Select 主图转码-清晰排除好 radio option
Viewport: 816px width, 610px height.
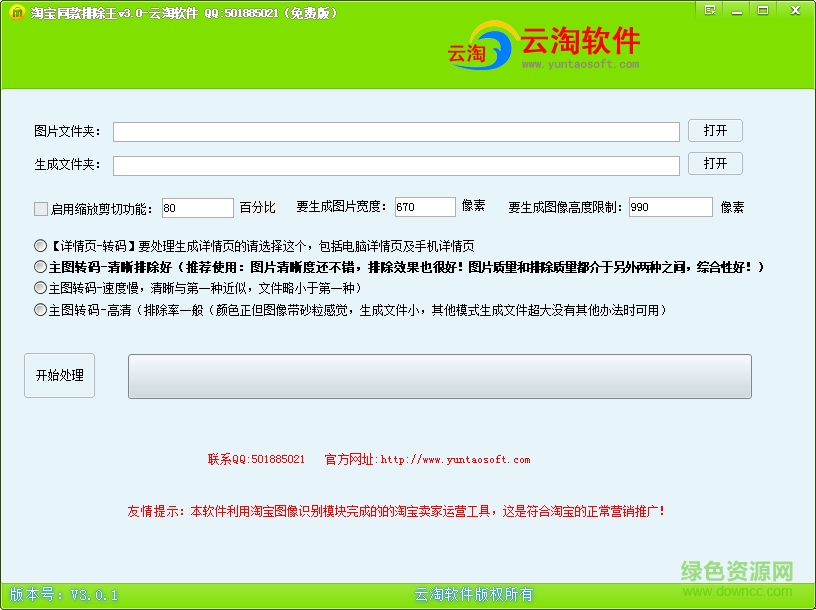click(40, 266)
